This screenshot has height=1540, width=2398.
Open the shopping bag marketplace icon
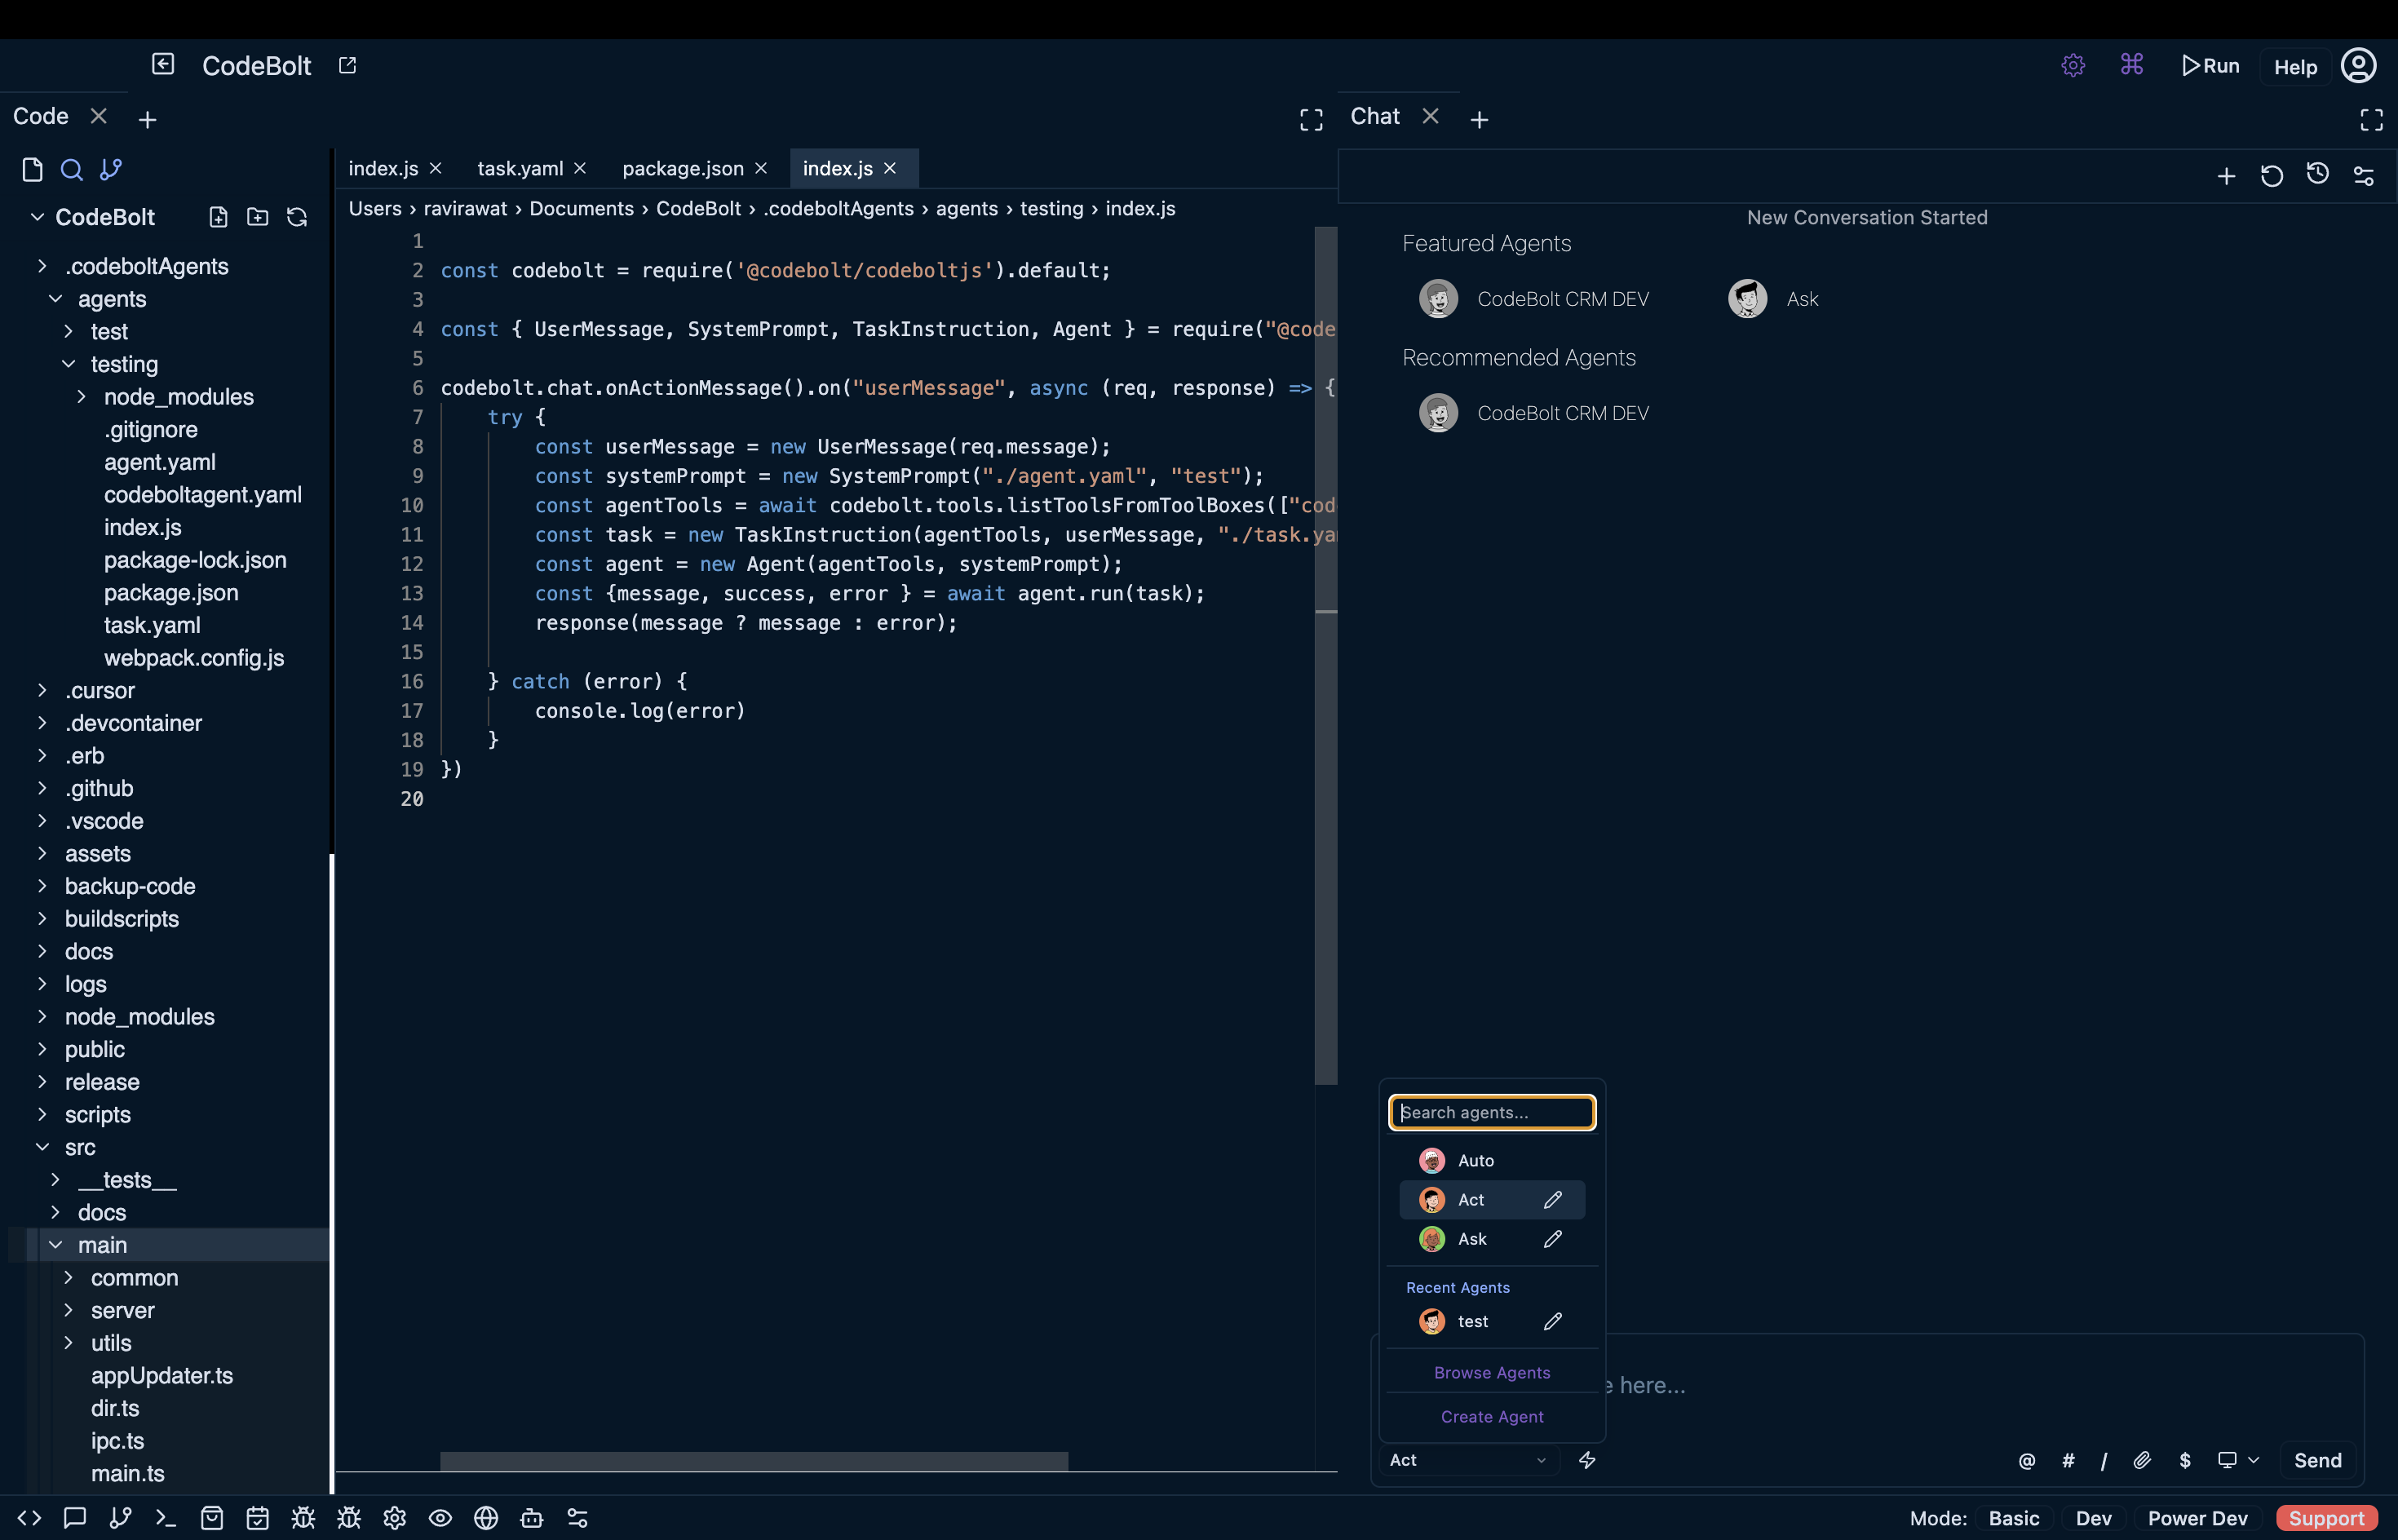(212, 1518)
